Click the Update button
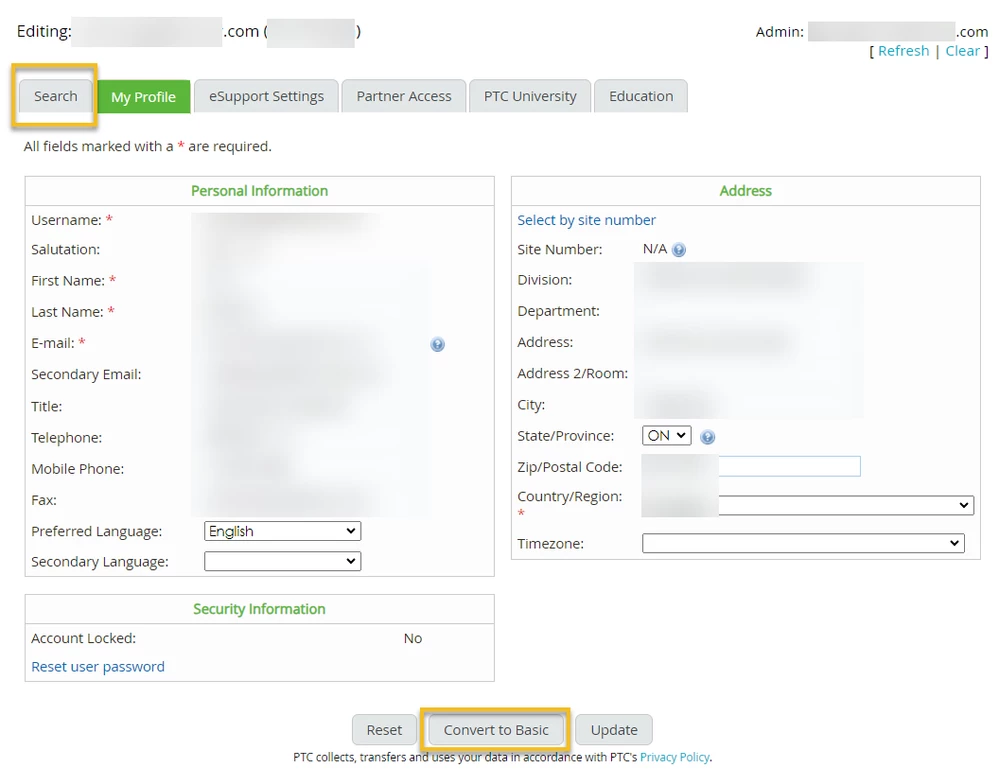Image resolution: width=999 pixels, height=782 pixels. click(x=614, y=730)
